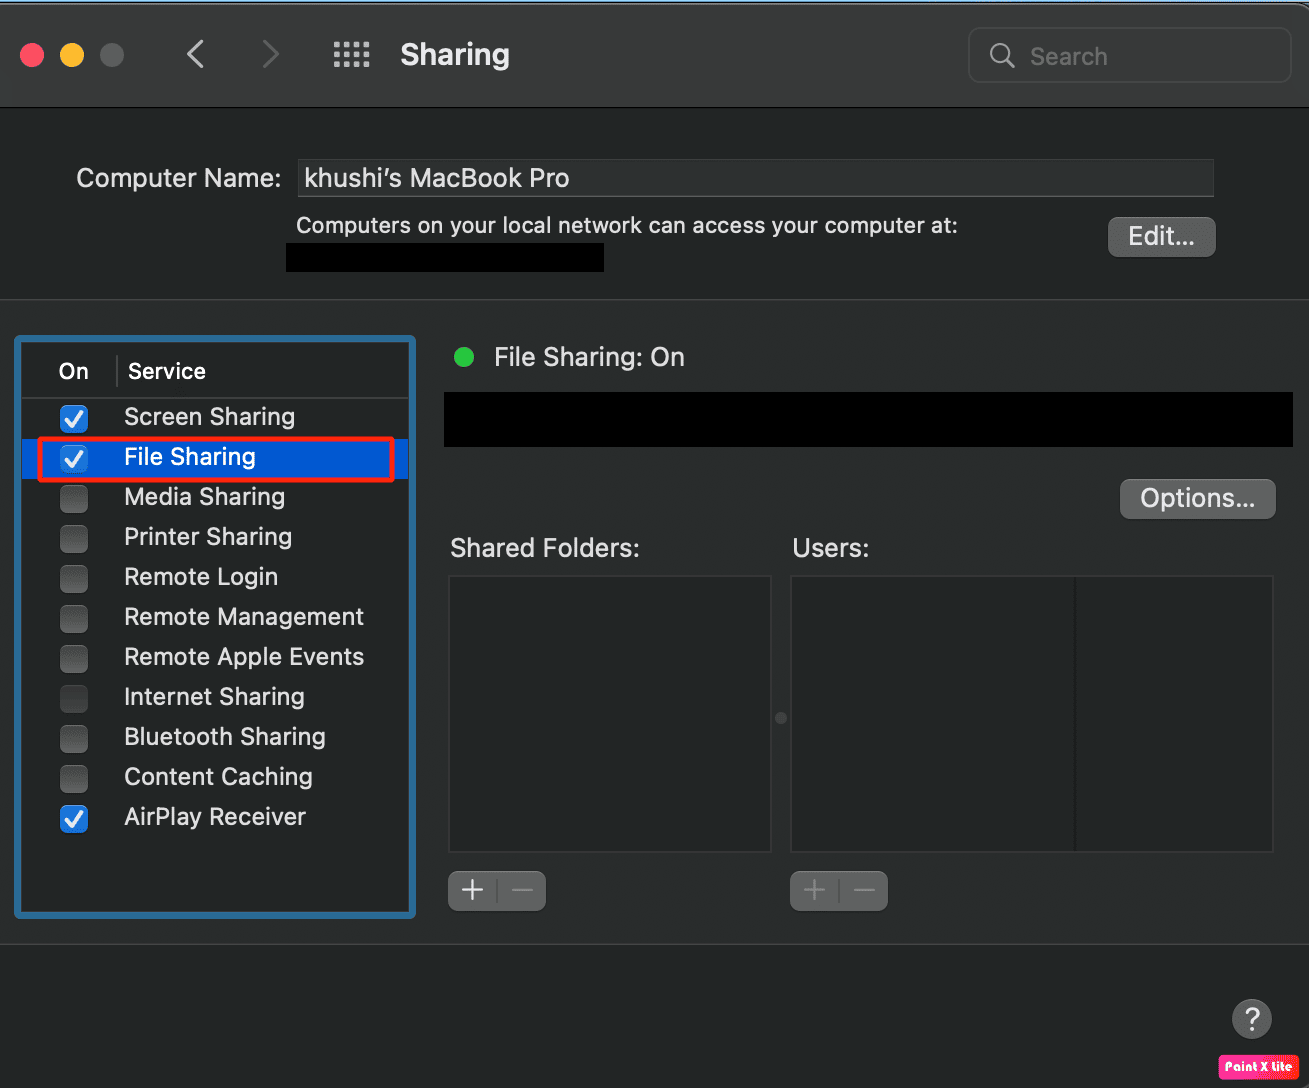Click the Service column header

[167, 371]
